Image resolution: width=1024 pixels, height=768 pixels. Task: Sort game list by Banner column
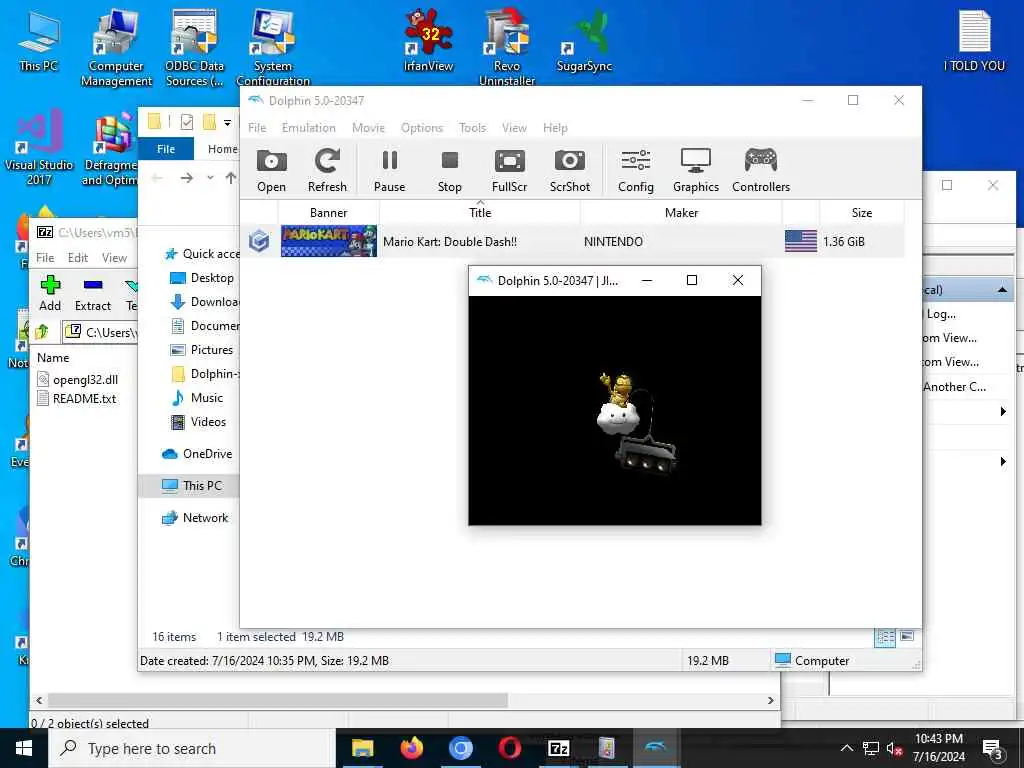coord(328,213)
